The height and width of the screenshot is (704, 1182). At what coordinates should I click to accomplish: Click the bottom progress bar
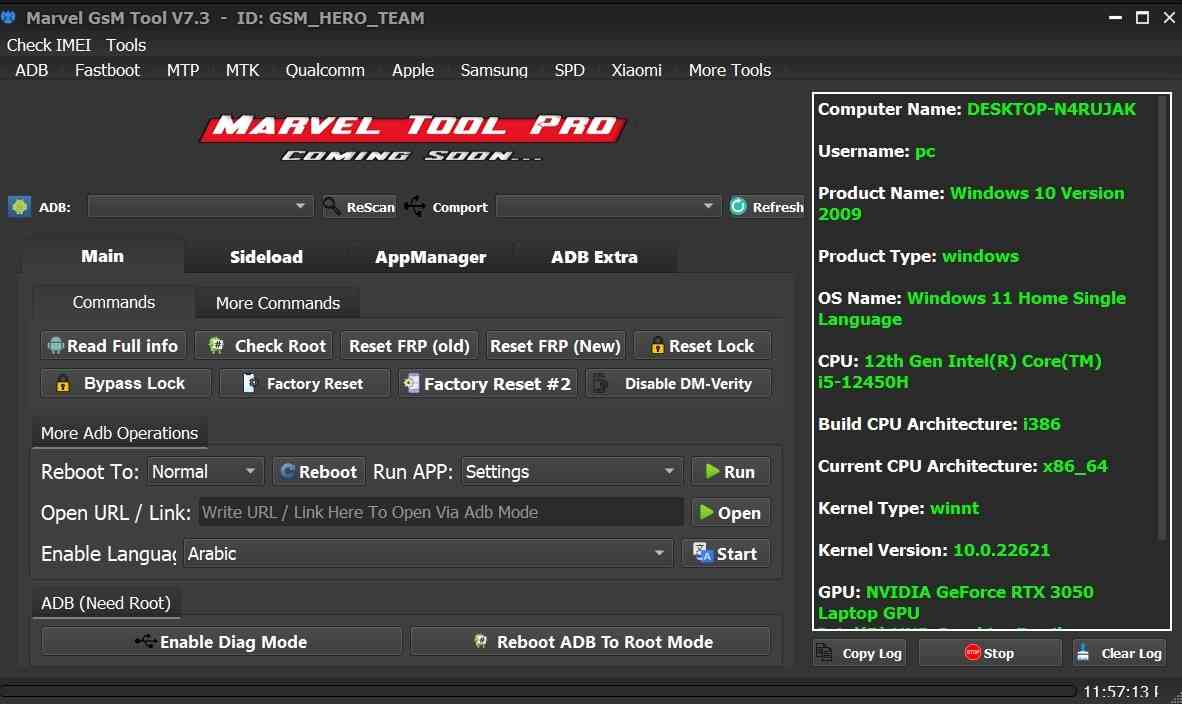[x=537, y=690]
